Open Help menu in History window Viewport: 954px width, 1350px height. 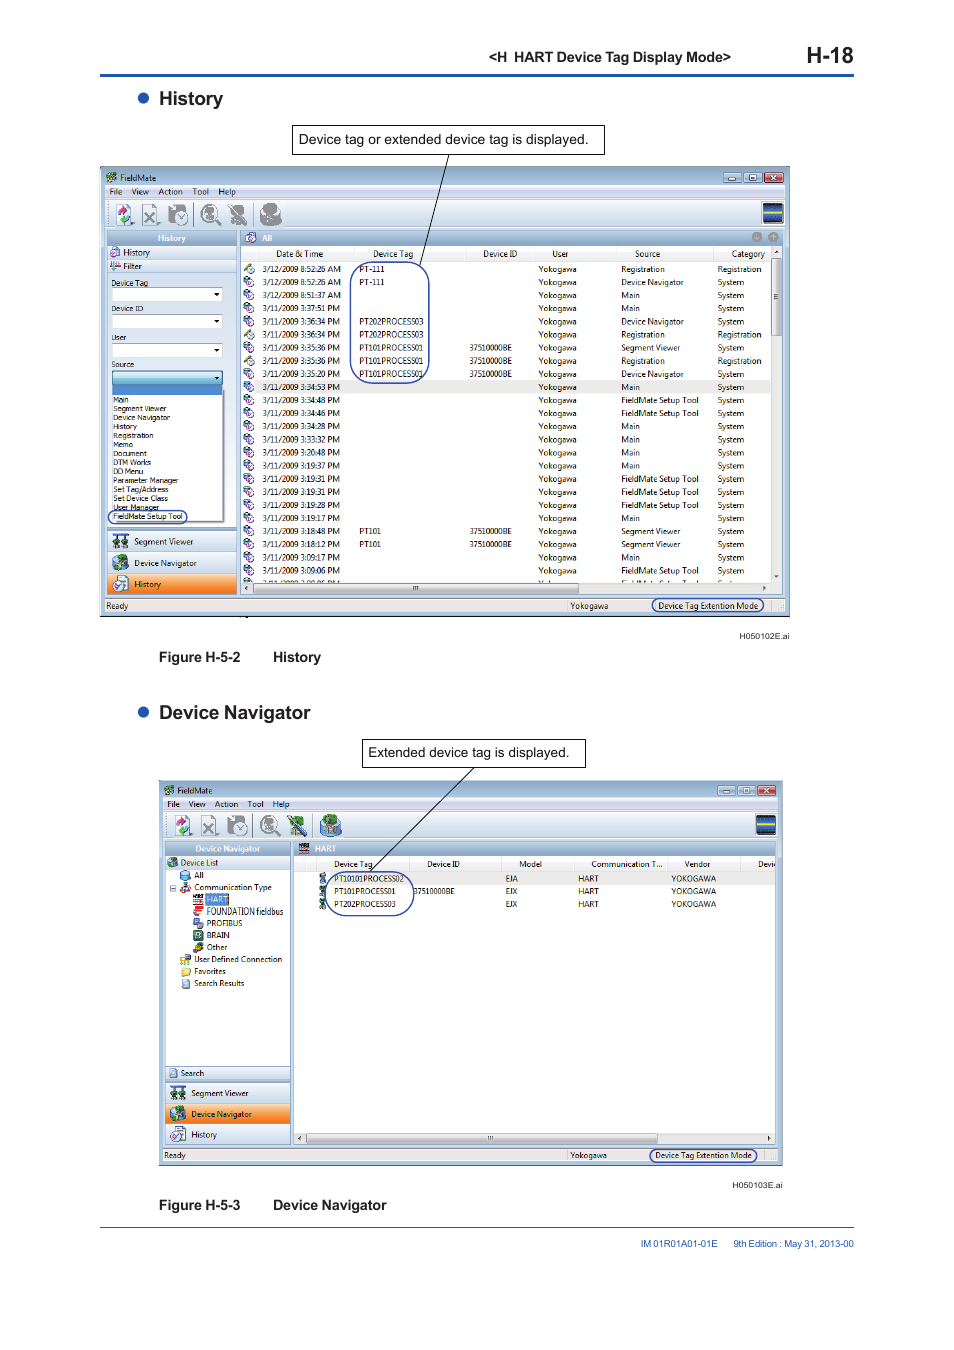click(227, 192)
